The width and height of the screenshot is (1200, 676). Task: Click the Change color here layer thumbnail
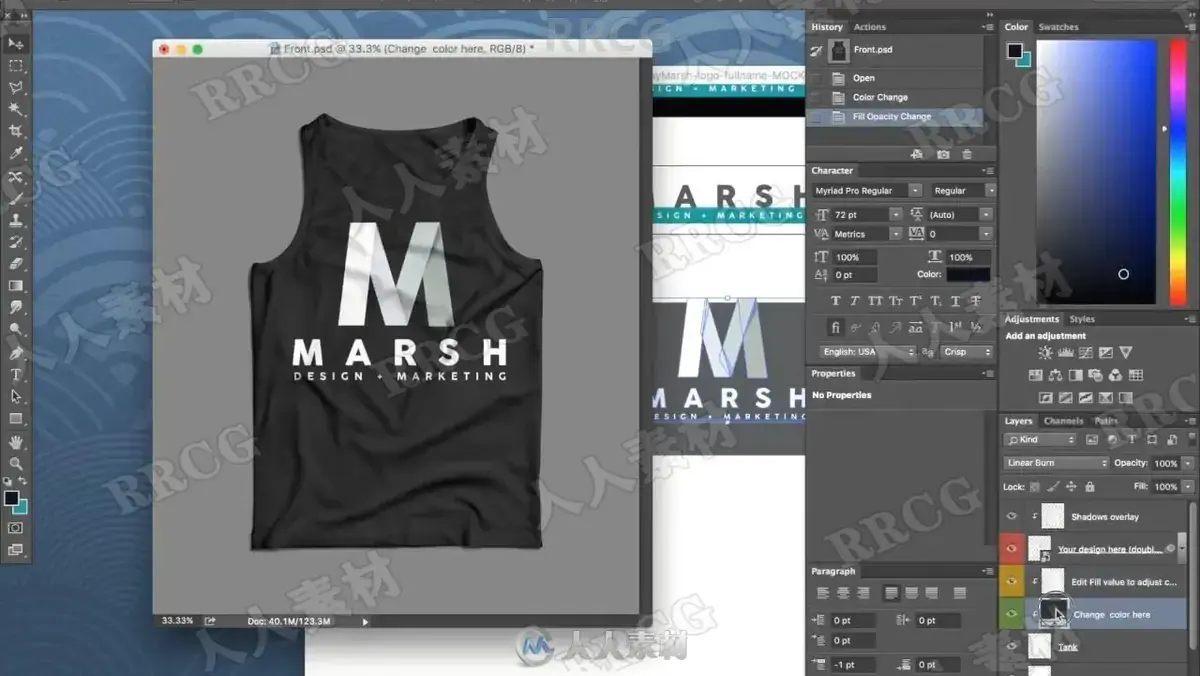point(1053,612)
